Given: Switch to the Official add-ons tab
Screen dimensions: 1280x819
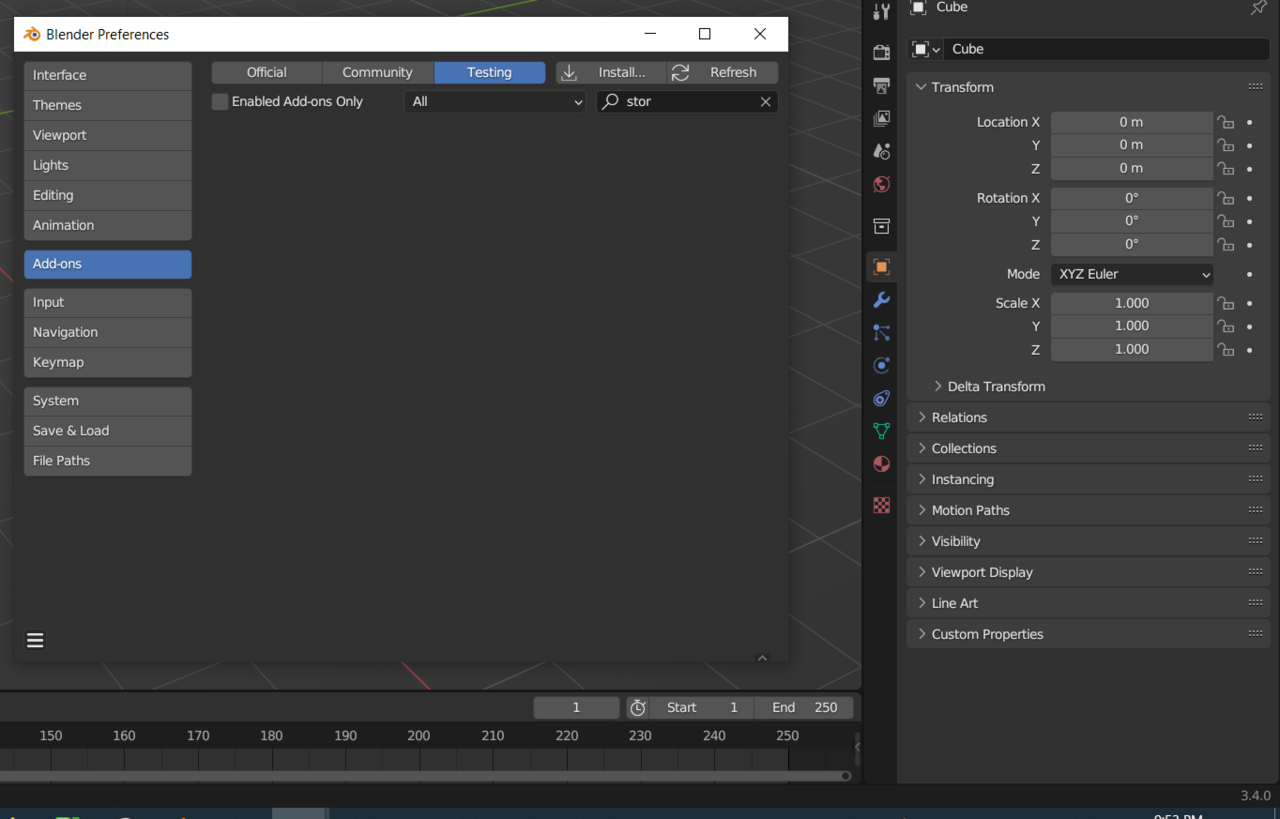Looking at the screenshot, I should click(267, 72).
